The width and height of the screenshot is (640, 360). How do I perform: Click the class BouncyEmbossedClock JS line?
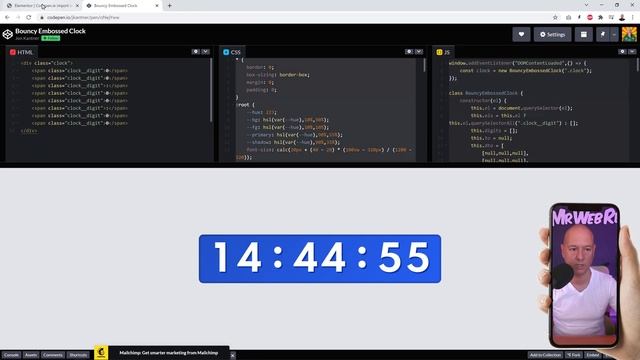486,93
